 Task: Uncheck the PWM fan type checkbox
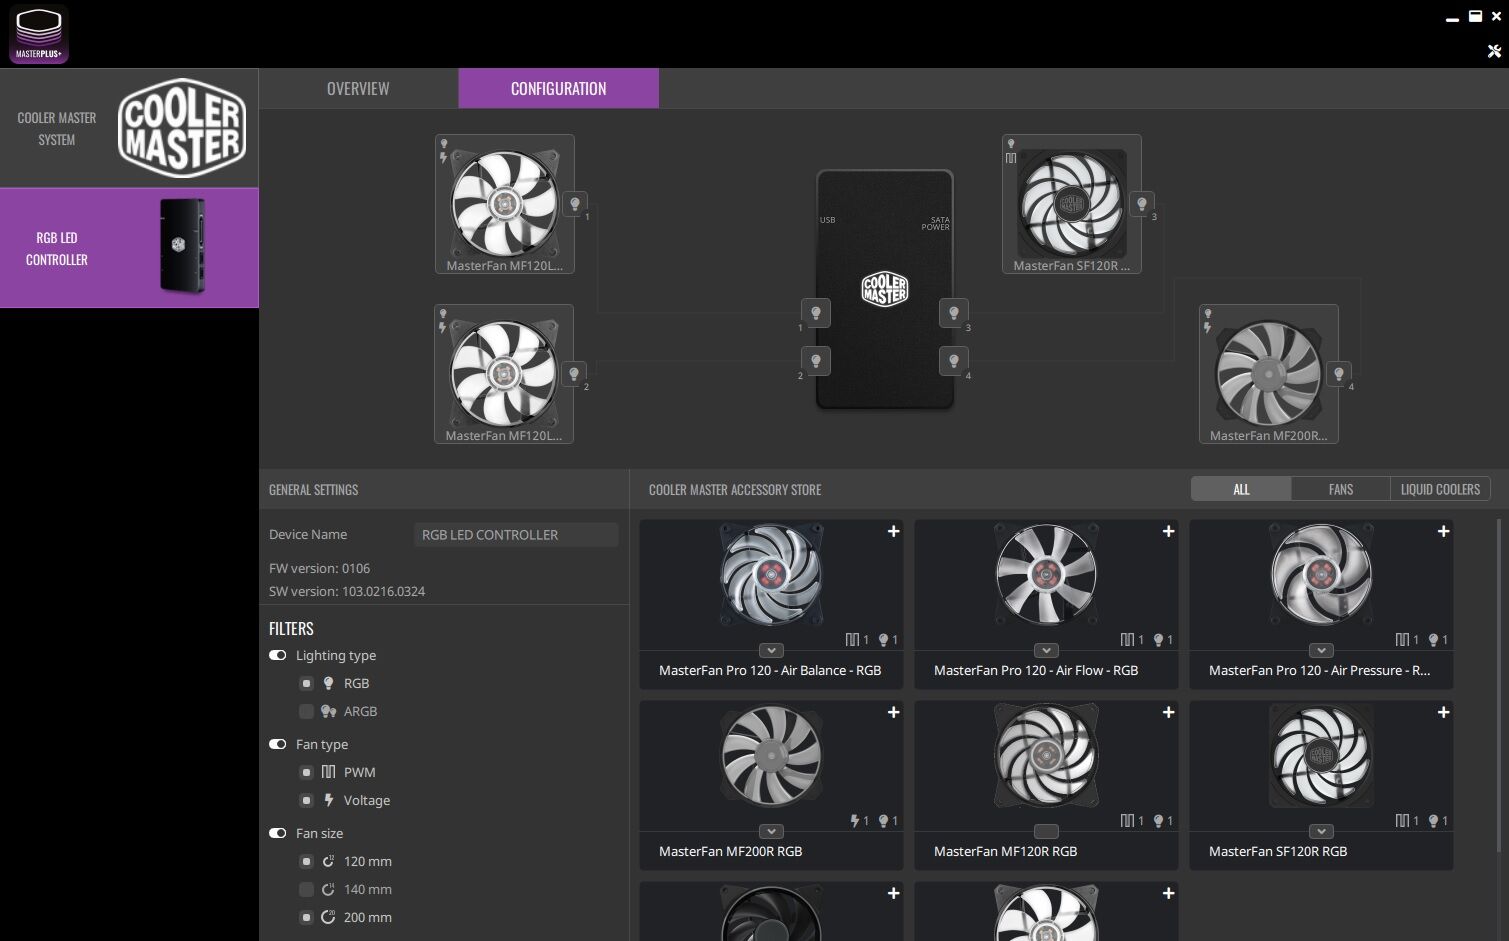[x=306, y=772]
